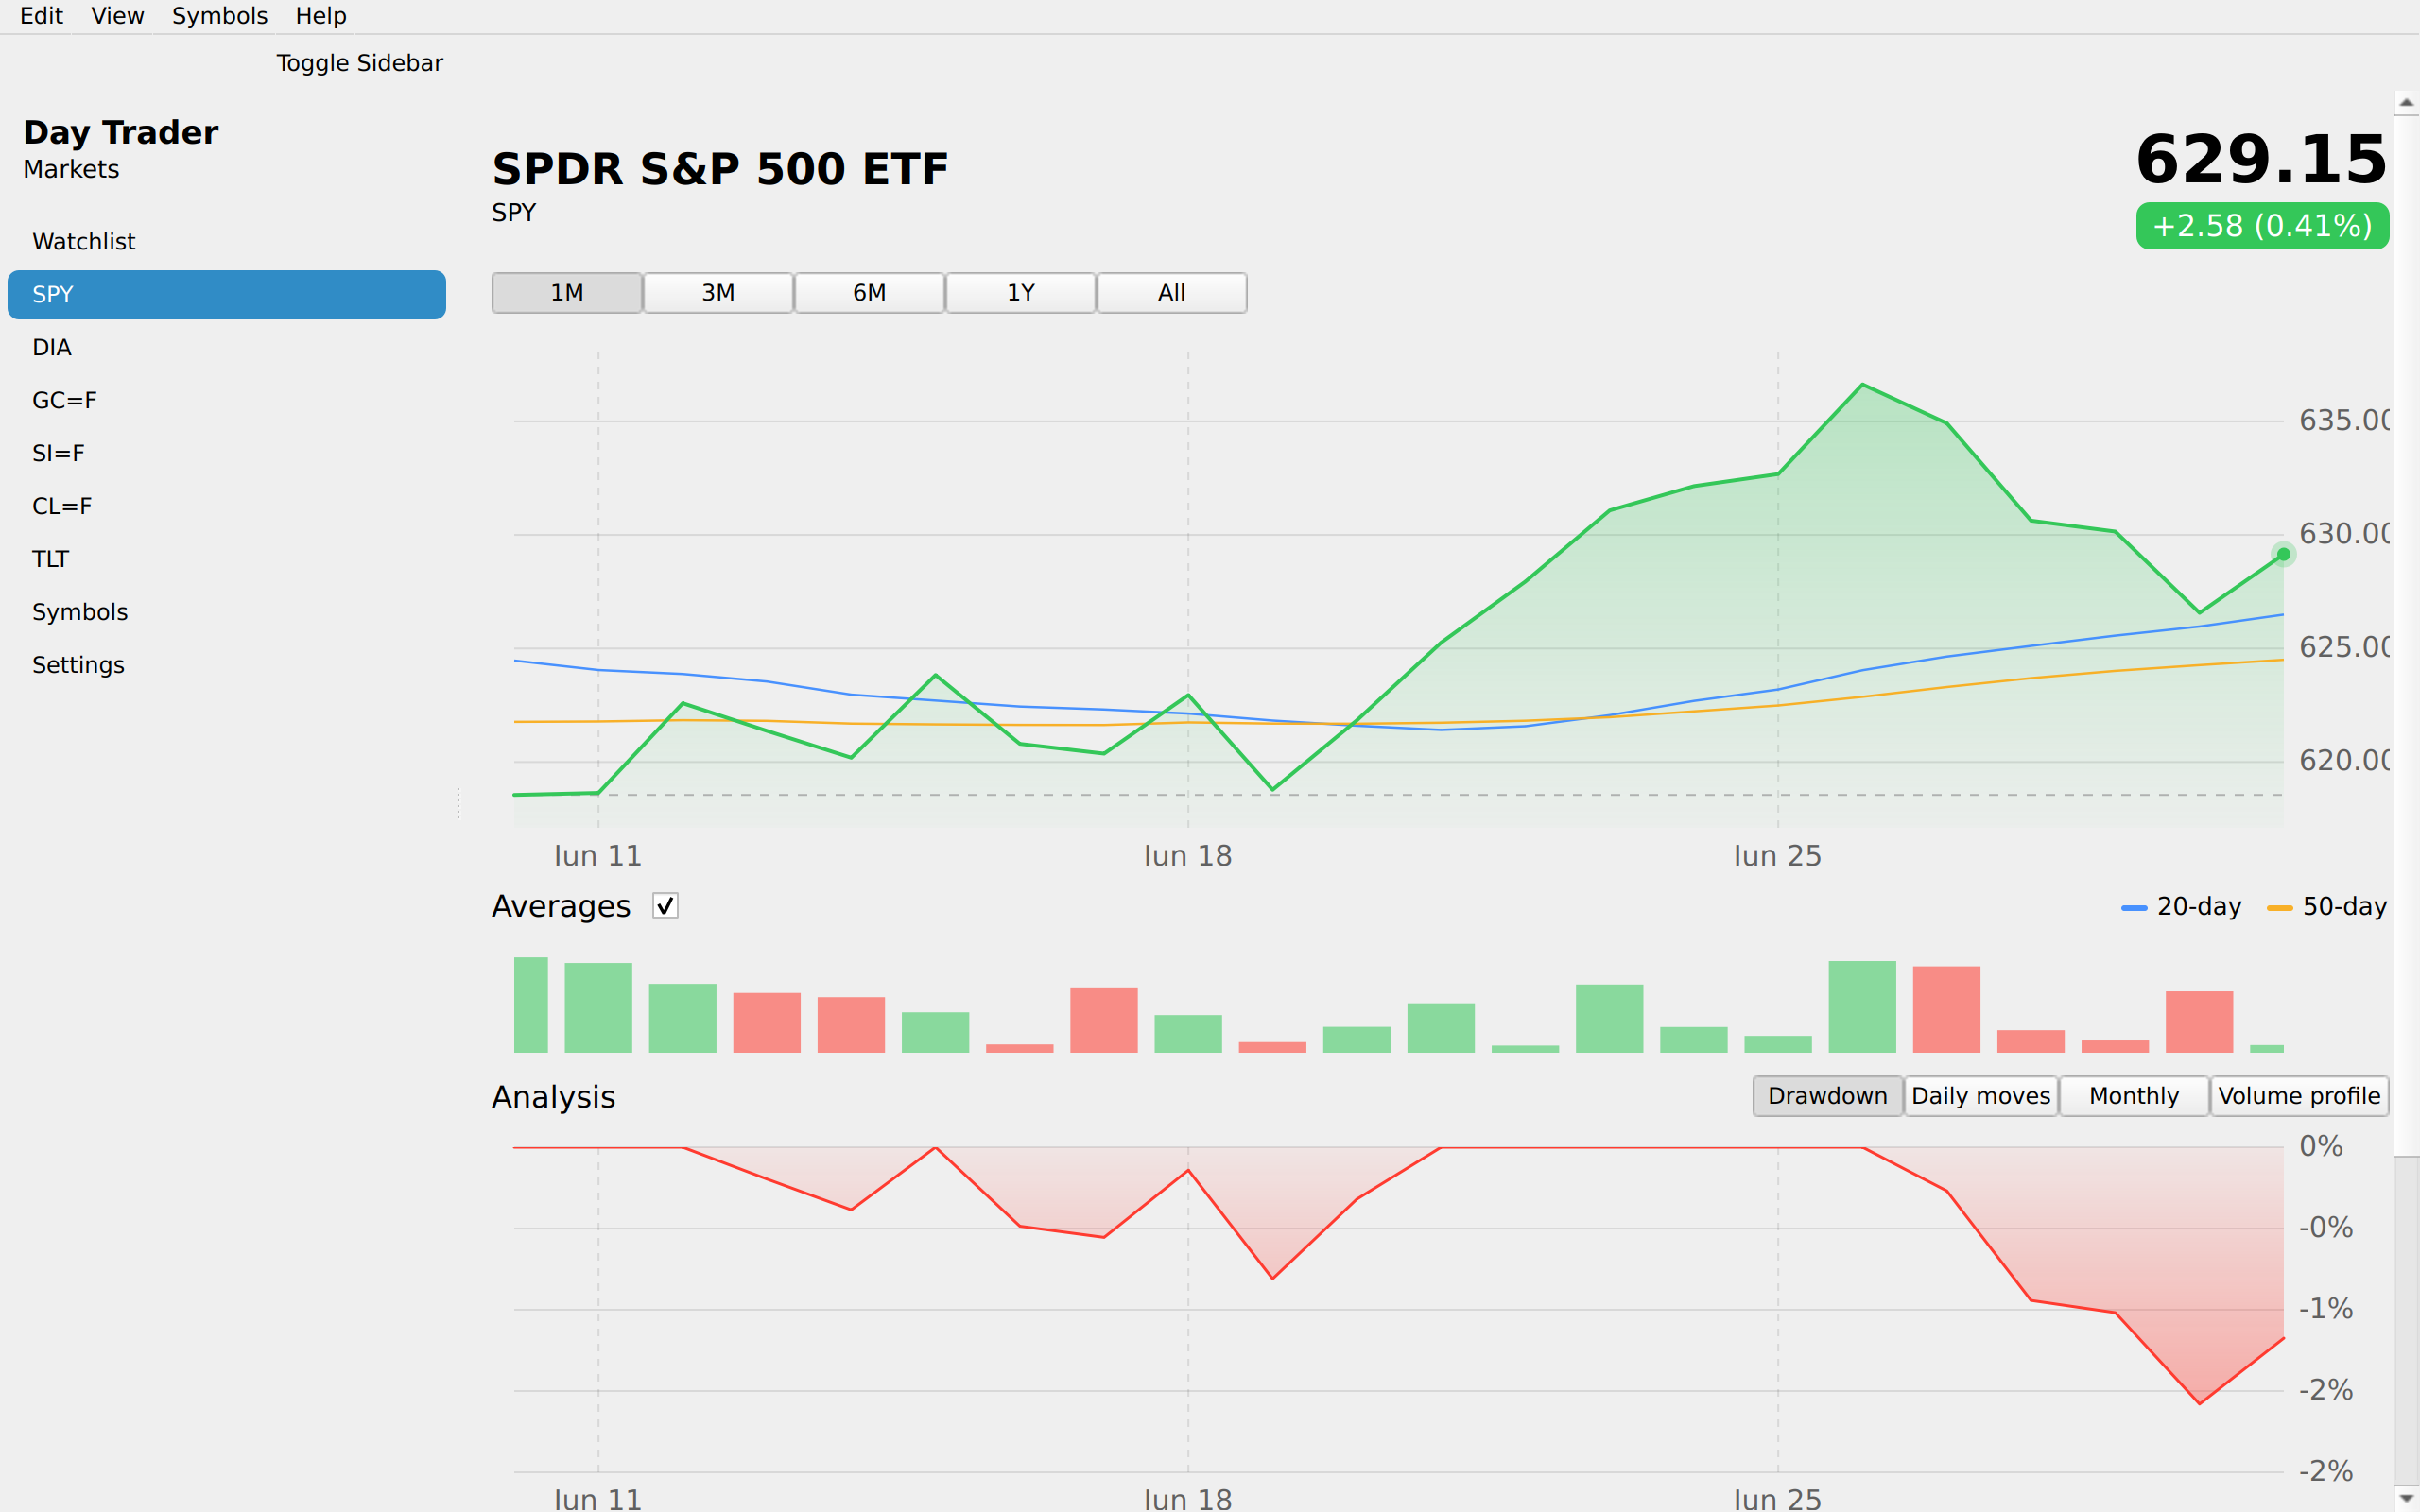Click the Jun 18 label under price chart

pos(1188,857)
